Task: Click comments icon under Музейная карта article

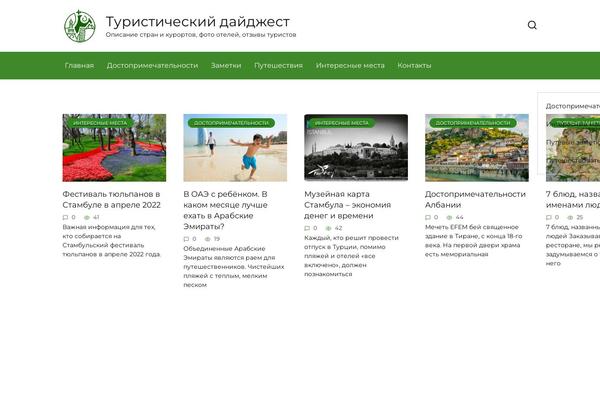Action: [307, 228]
